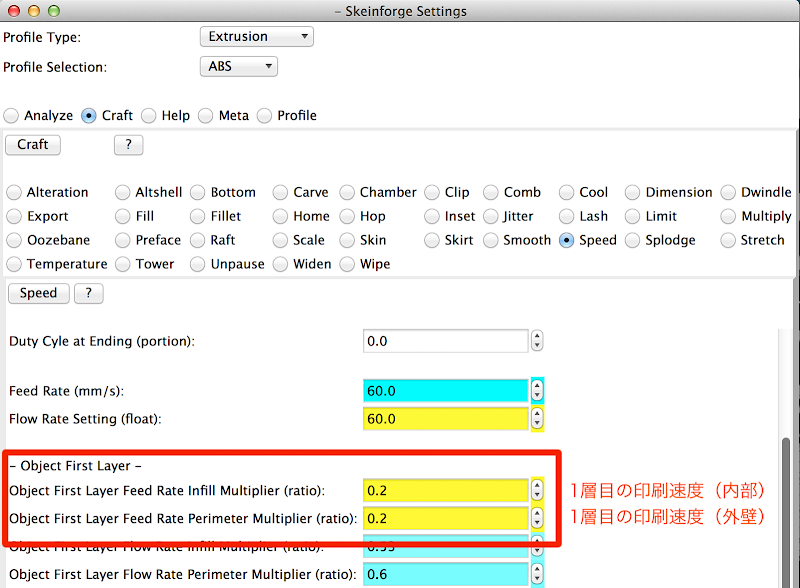Click the Flow Rate Setting stepper arrows
The height and width of the screenshot is (588, 800).
tap(537, 419)
